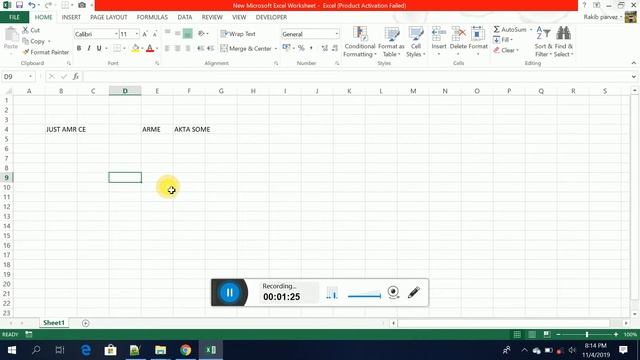Activate the Format Painter
640x360 pixels.
(x=46, y=52)
